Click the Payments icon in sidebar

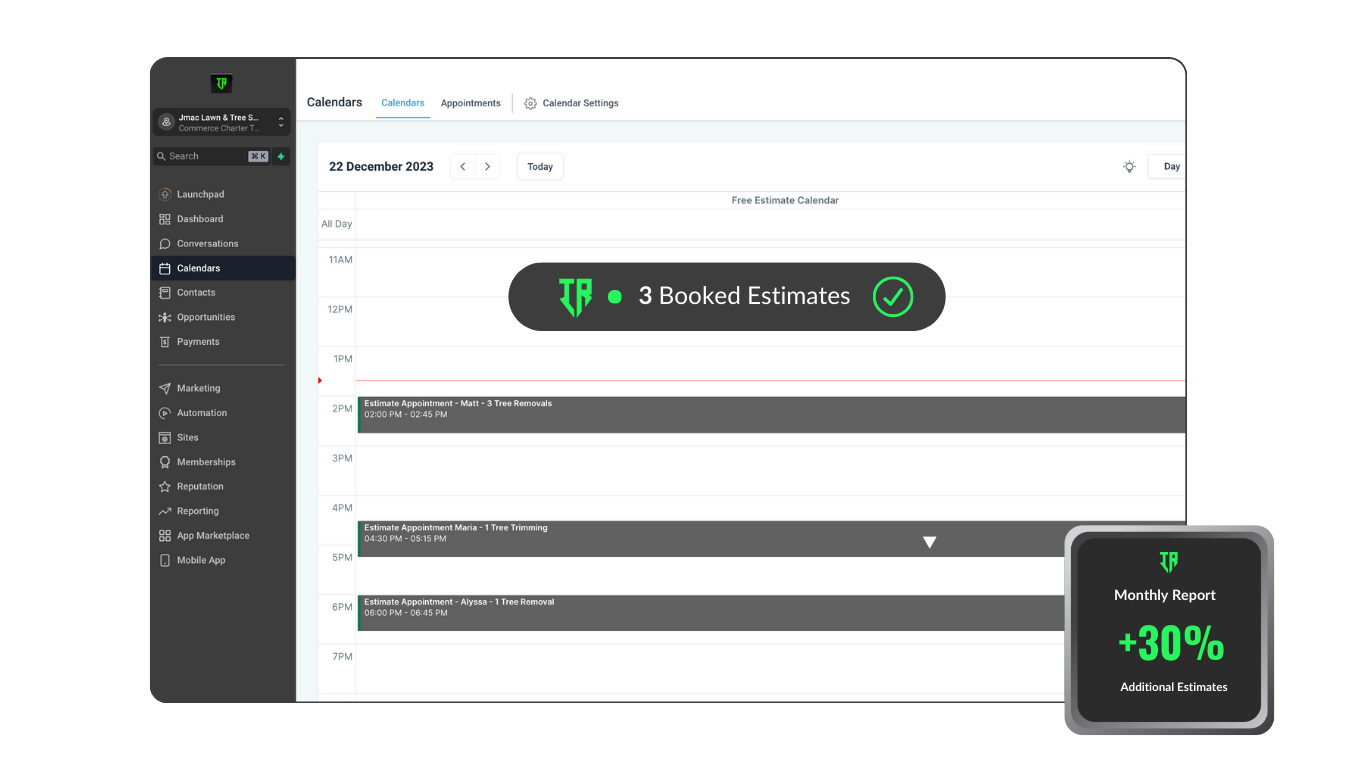(165, 342)
